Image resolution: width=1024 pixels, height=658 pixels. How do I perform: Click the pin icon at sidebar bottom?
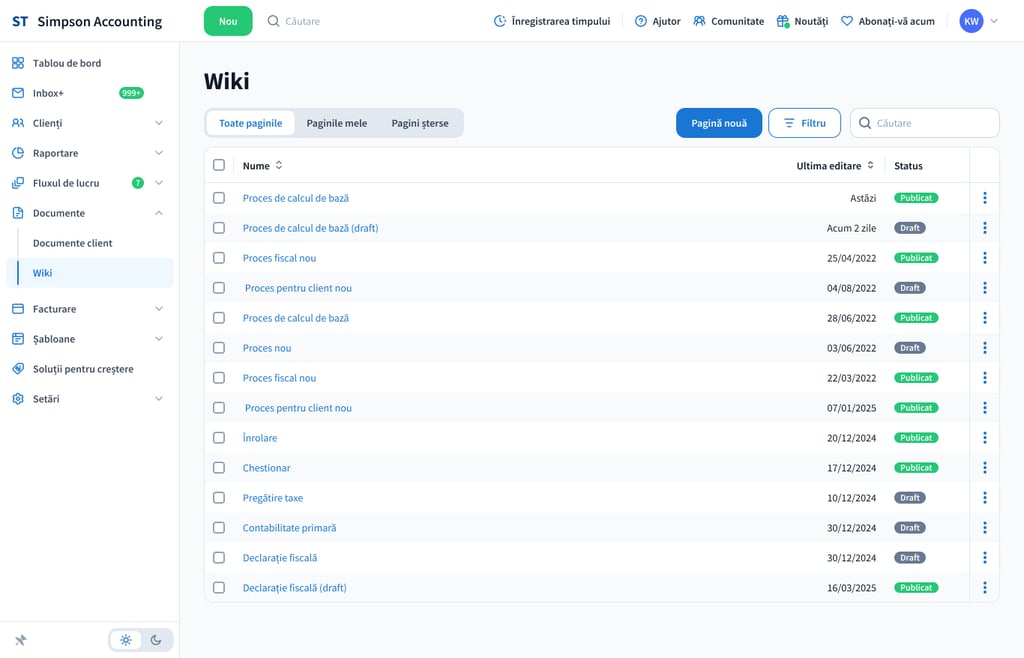tap(20, 640)
